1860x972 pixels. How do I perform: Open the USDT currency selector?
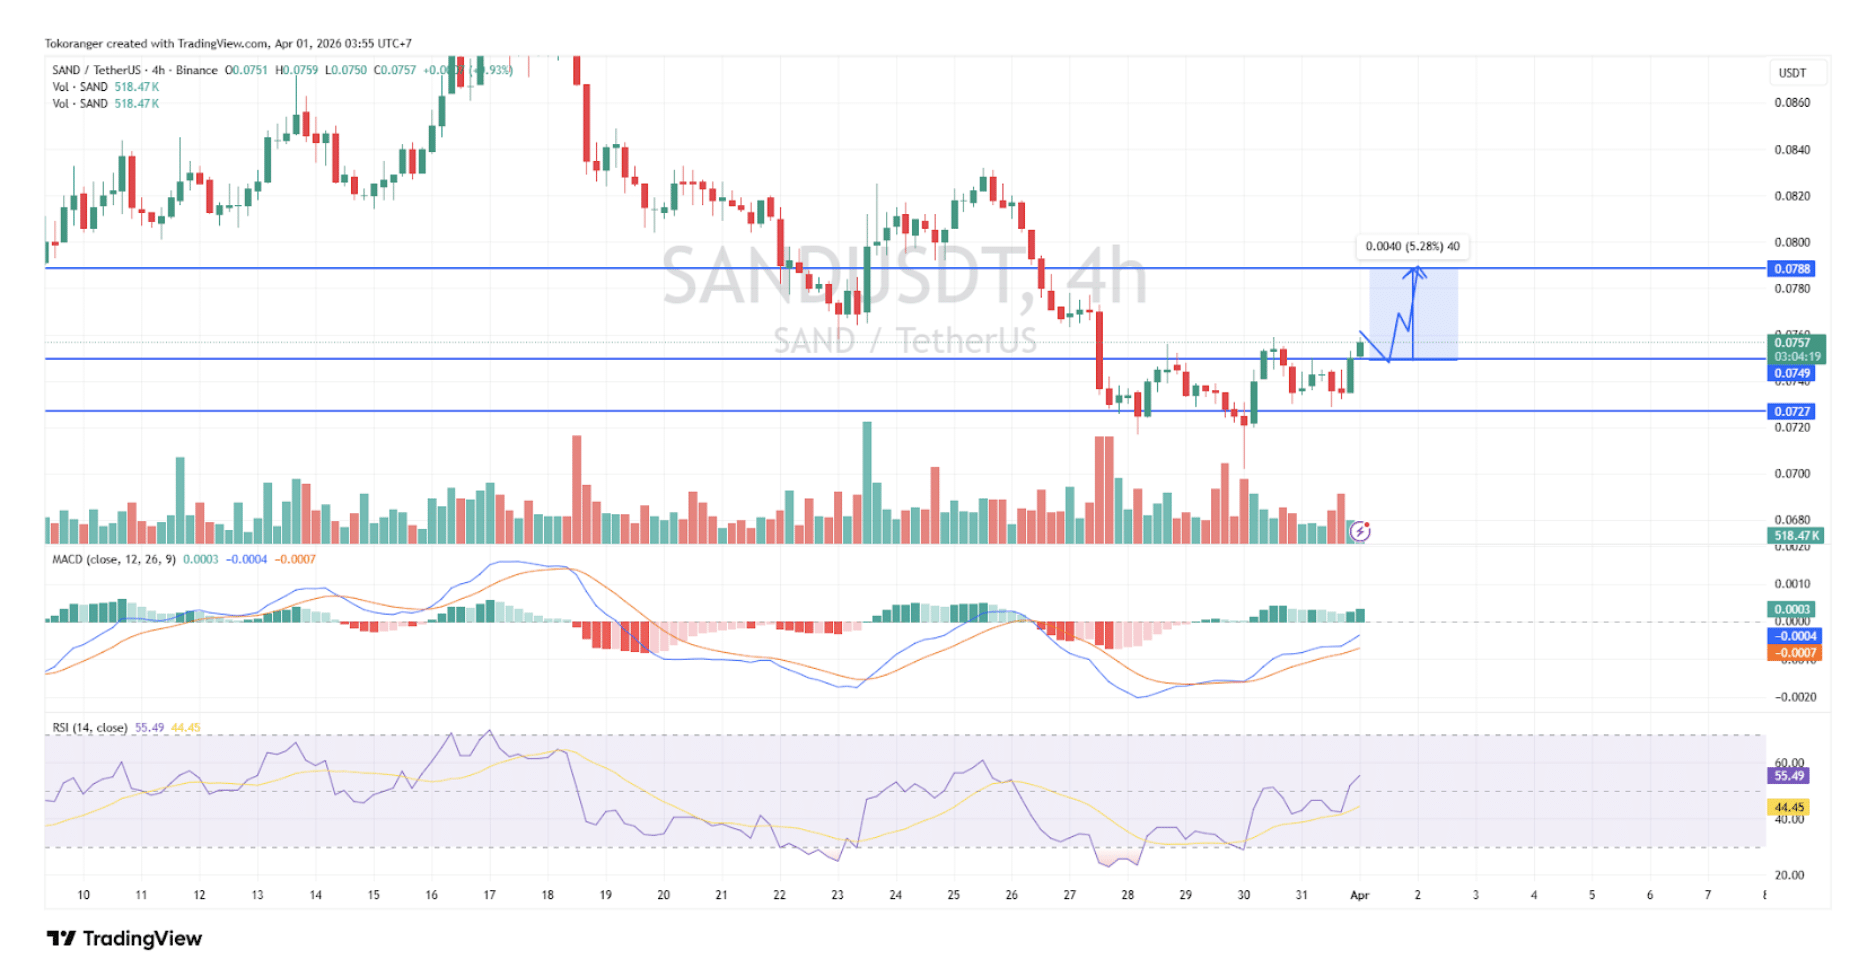pos(1792,73)
